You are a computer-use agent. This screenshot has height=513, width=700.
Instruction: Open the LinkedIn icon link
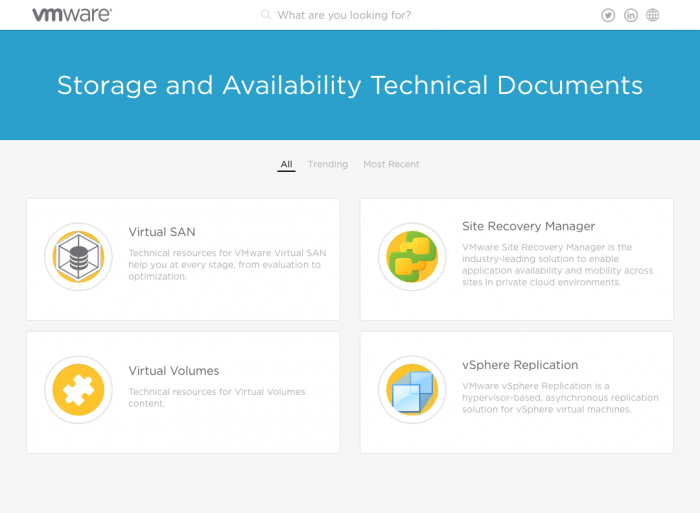(630, 15)
